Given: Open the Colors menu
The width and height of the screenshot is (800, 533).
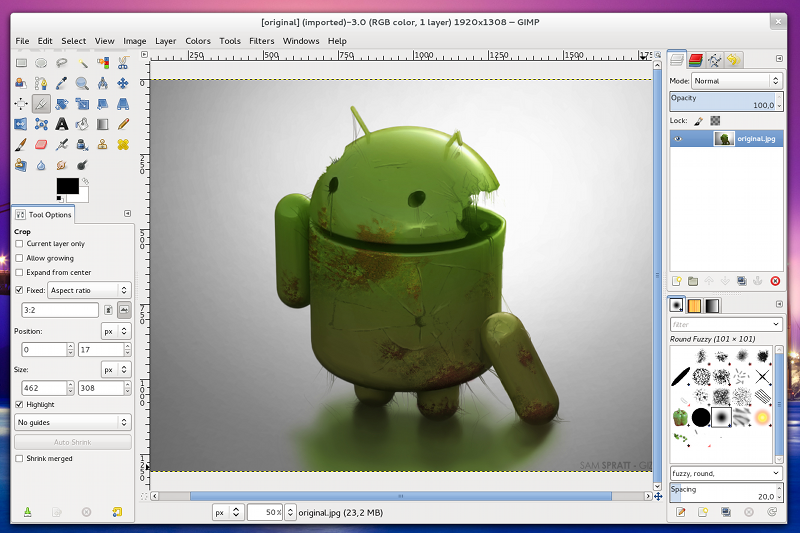Looking at the screenshot, I should pos(198,41).
